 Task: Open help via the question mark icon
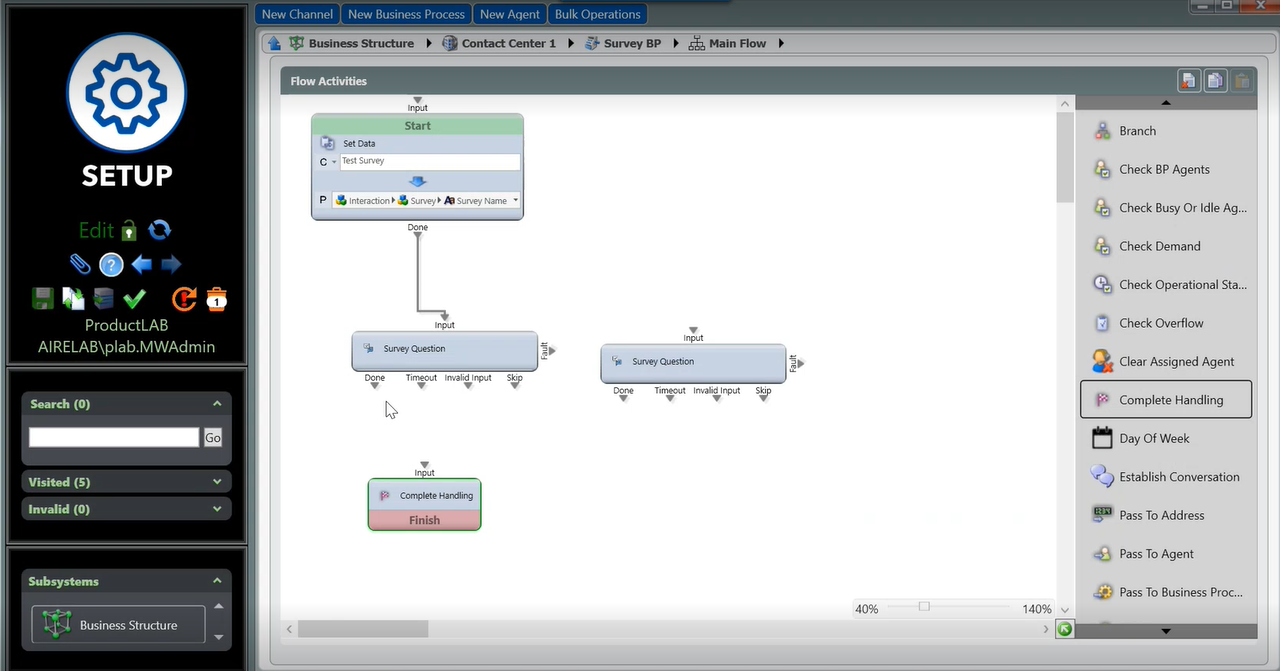coord(111,265)
